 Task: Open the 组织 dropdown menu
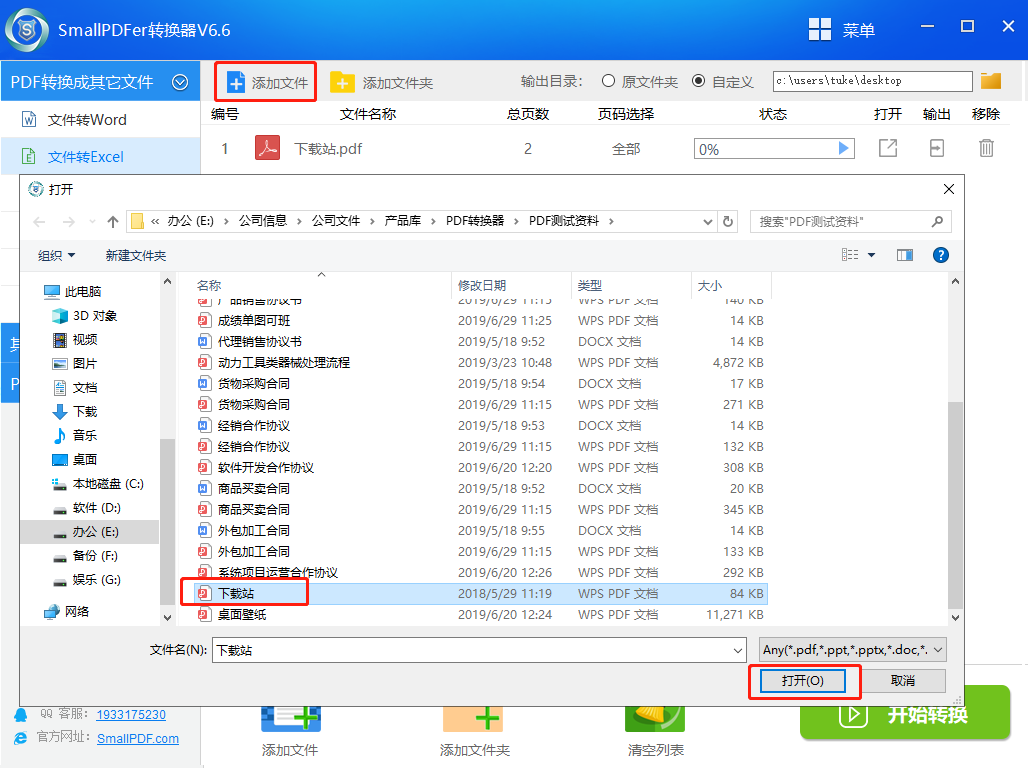(56, 255)
